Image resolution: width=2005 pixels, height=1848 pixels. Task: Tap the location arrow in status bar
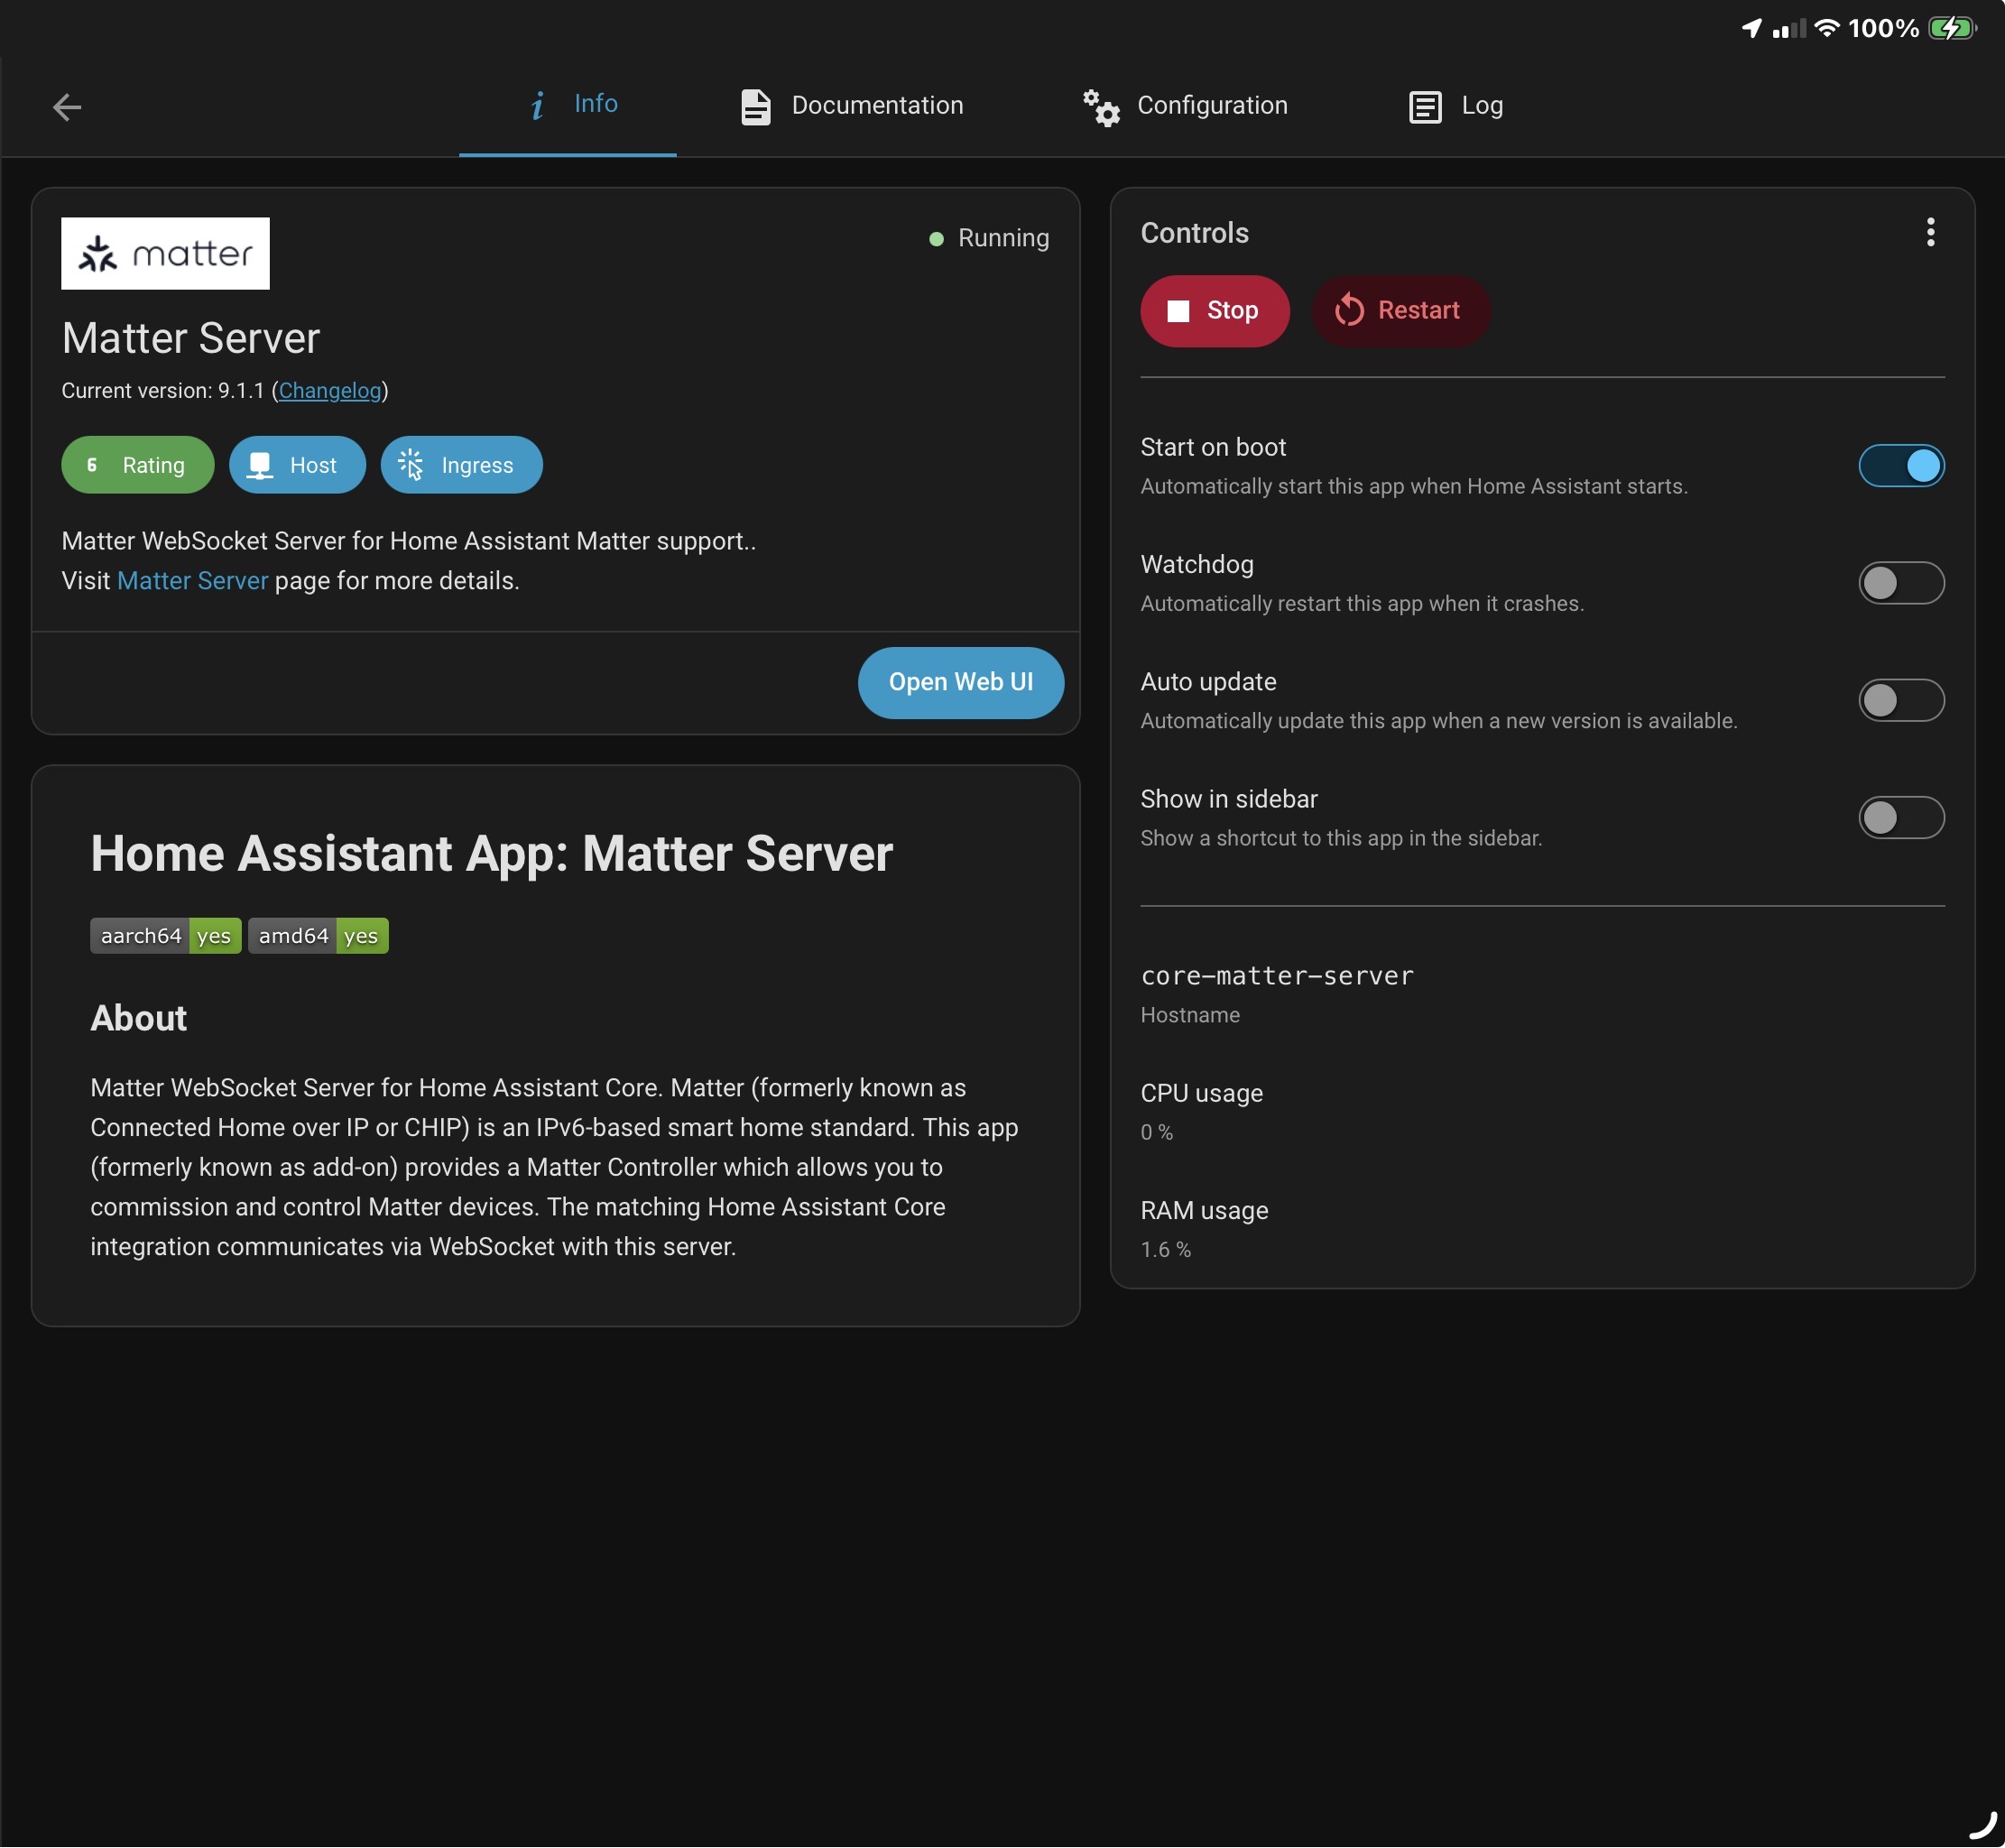coord(1751,28)
